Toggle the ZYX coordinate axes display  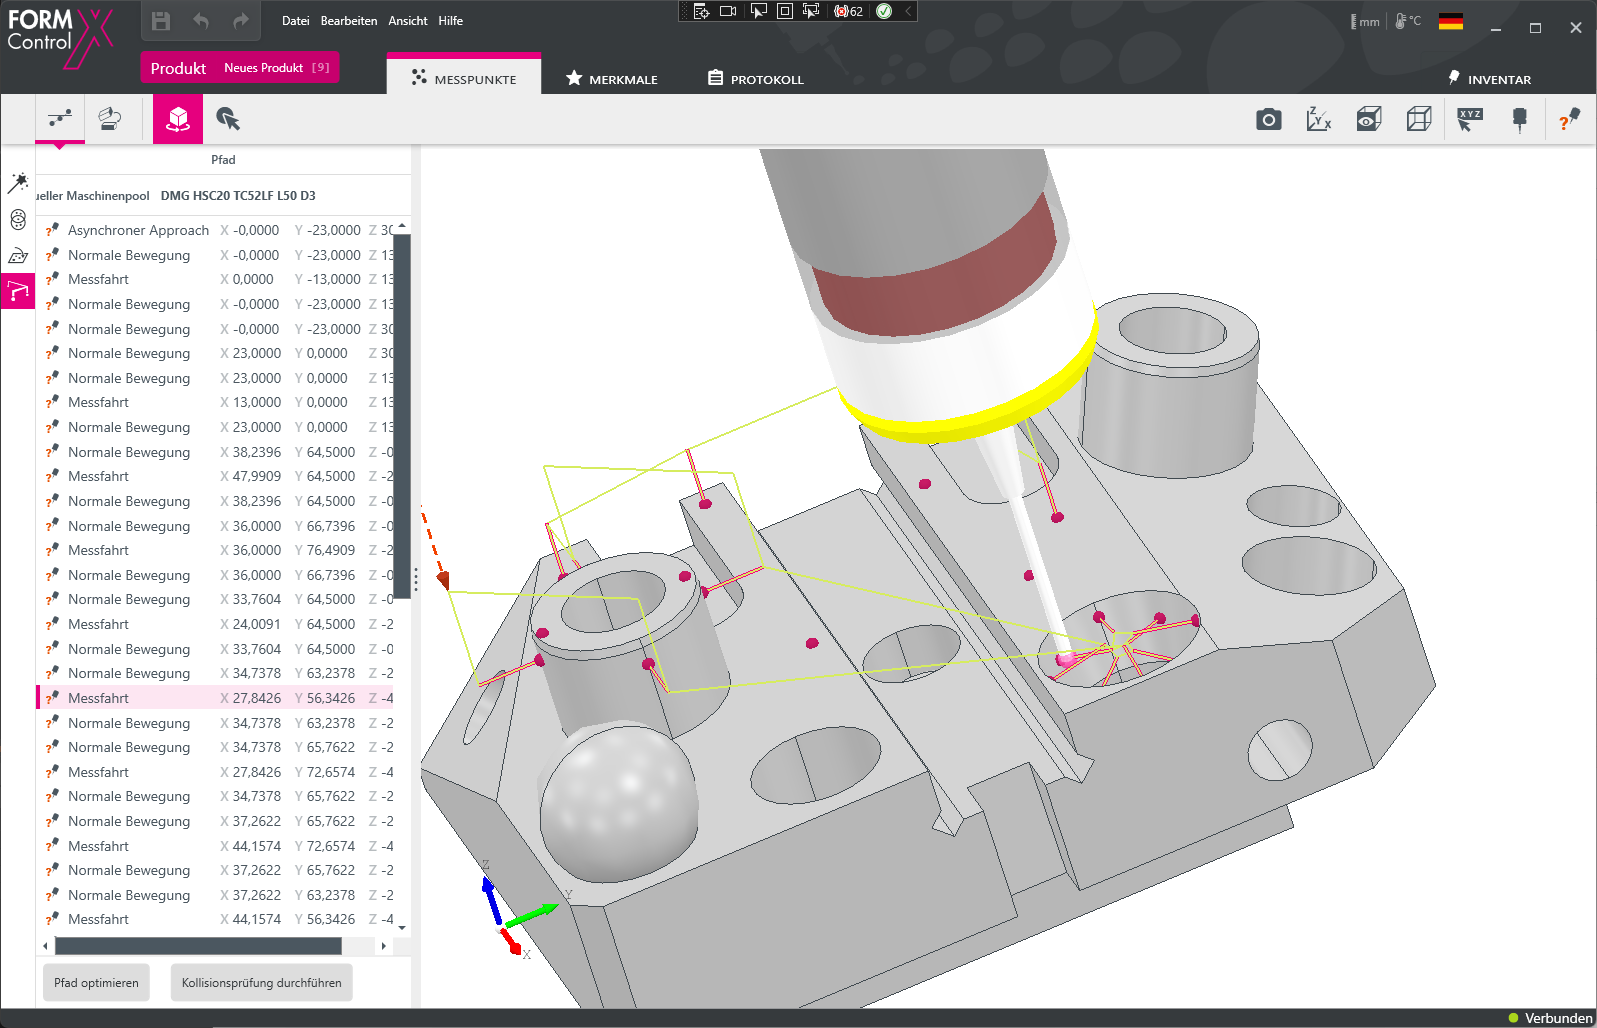coord(1318,120)
